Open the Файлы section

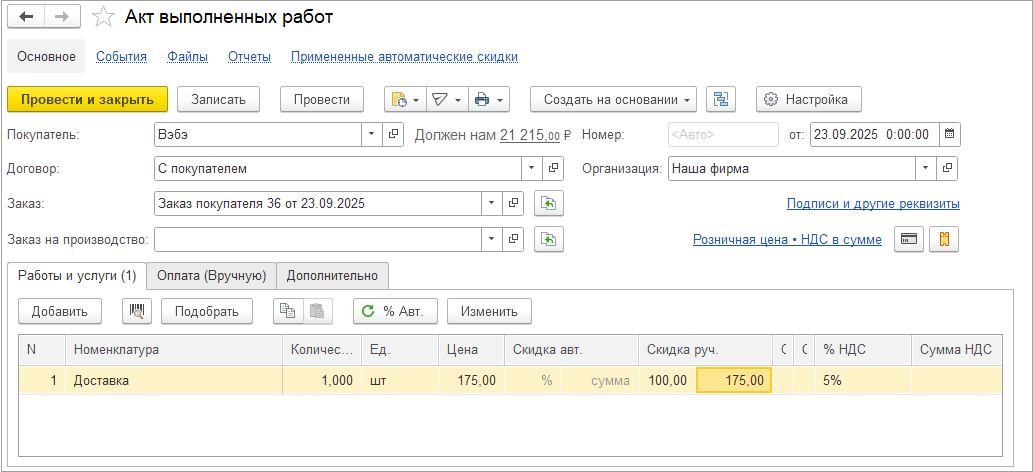[188, 57]
